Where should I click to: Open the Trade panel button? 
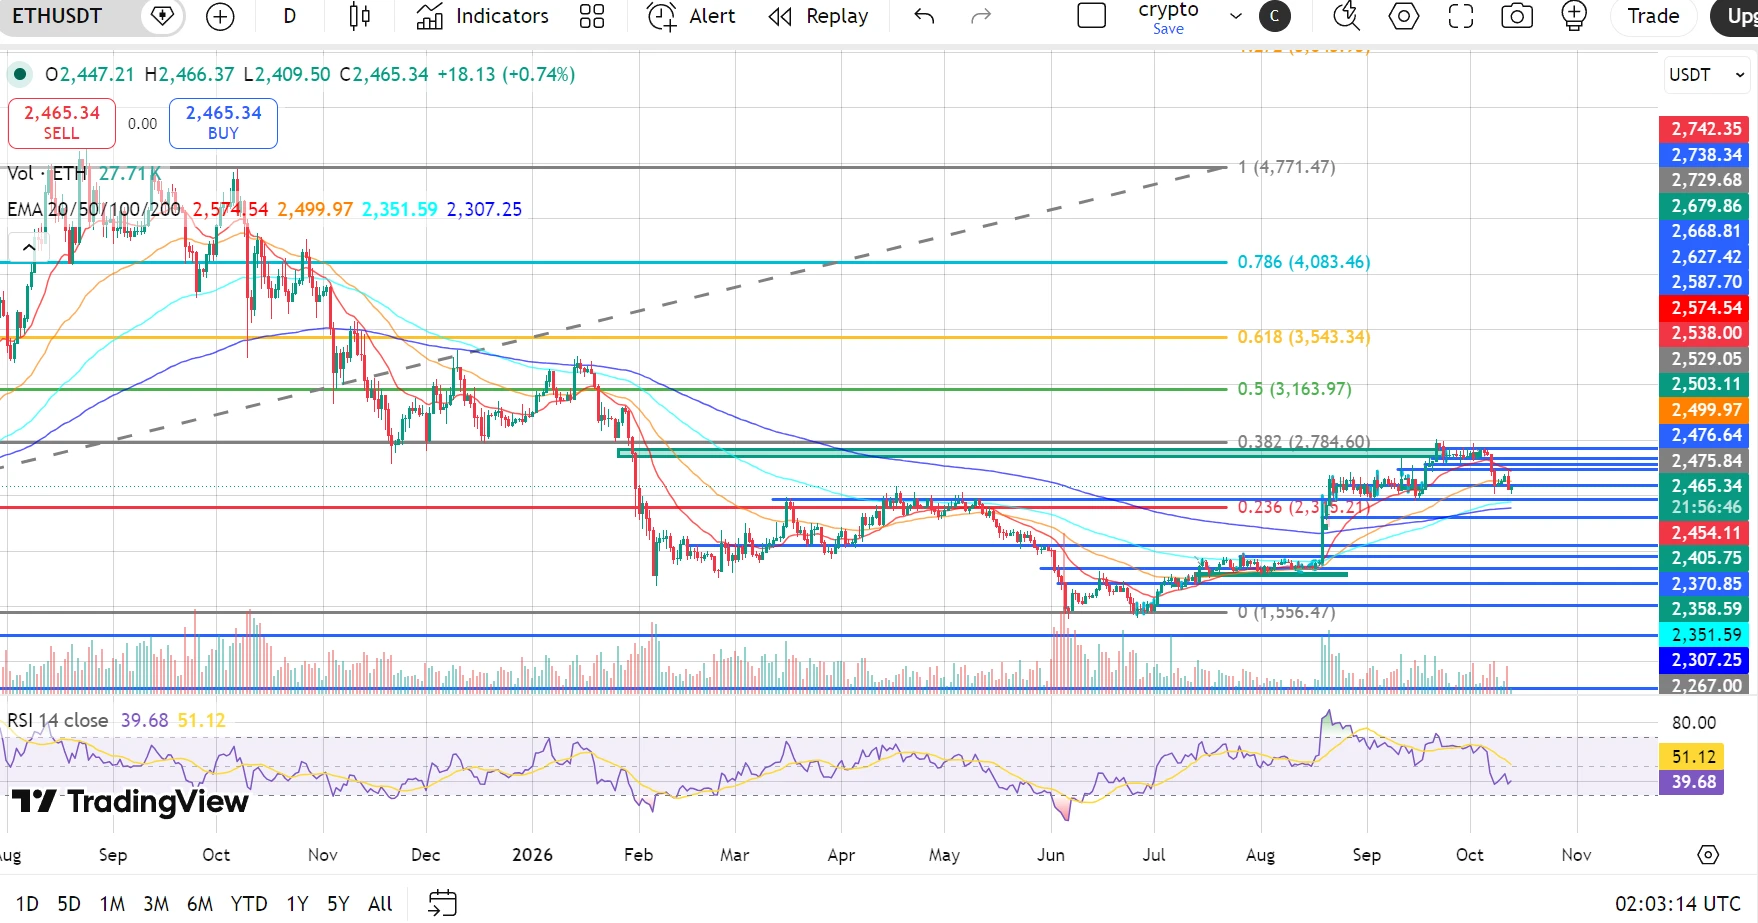pos(1653,16)
